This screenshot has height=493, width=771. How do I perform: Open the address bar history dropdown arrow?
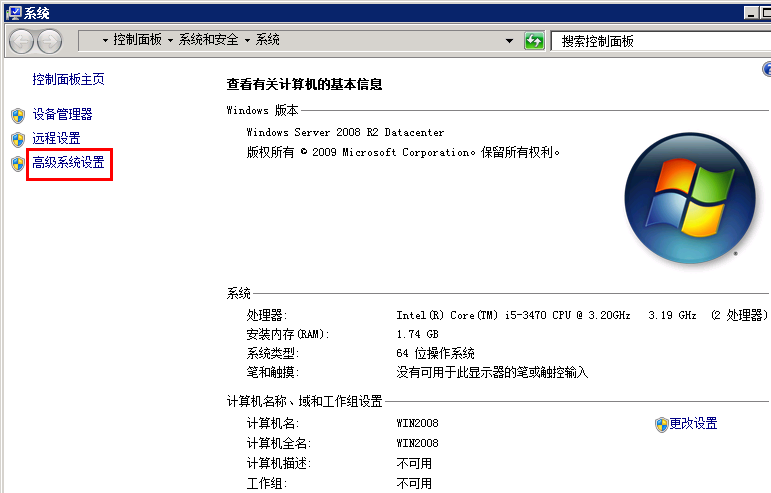(509, 41)
